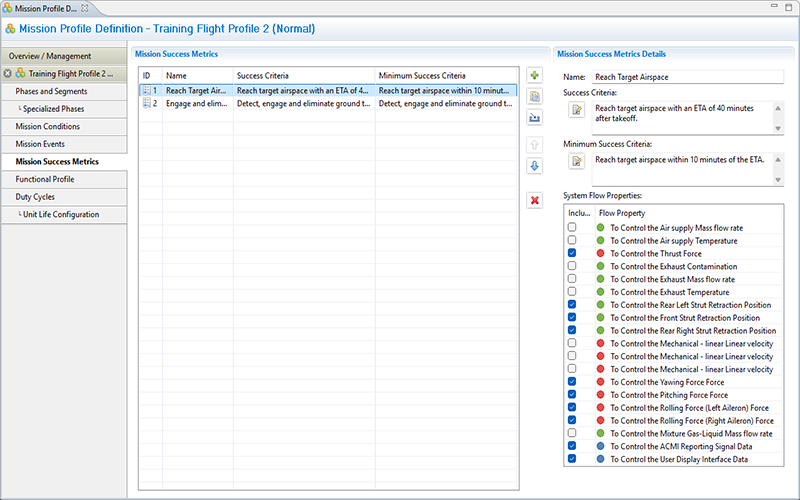800x500 pixels.
Task: Open the Phases and Segments page
Action: 64,91
